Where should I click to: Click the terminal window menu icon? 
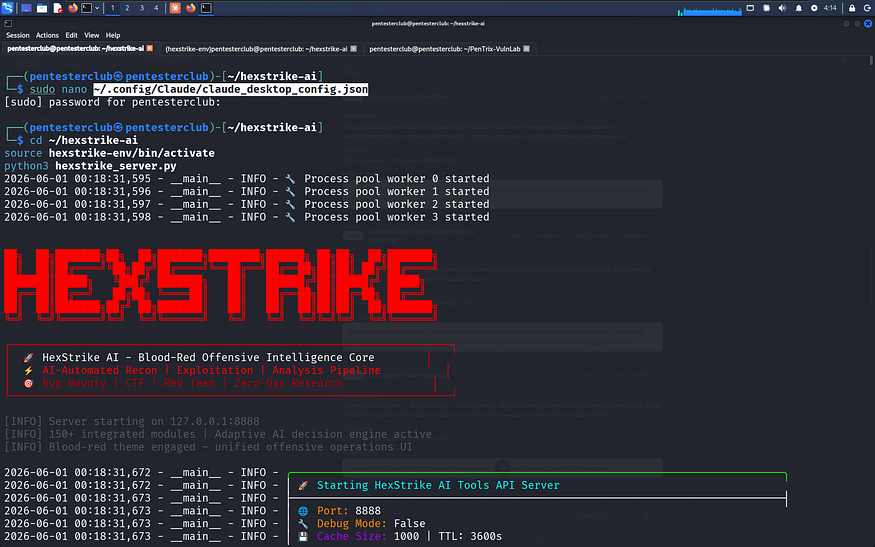(8, 23)
